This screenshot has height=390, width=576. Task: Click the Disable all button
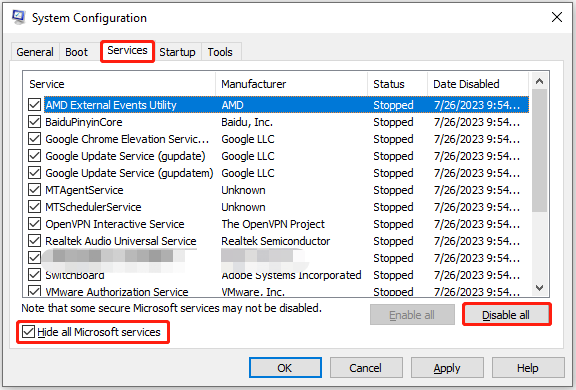point(506,315)
